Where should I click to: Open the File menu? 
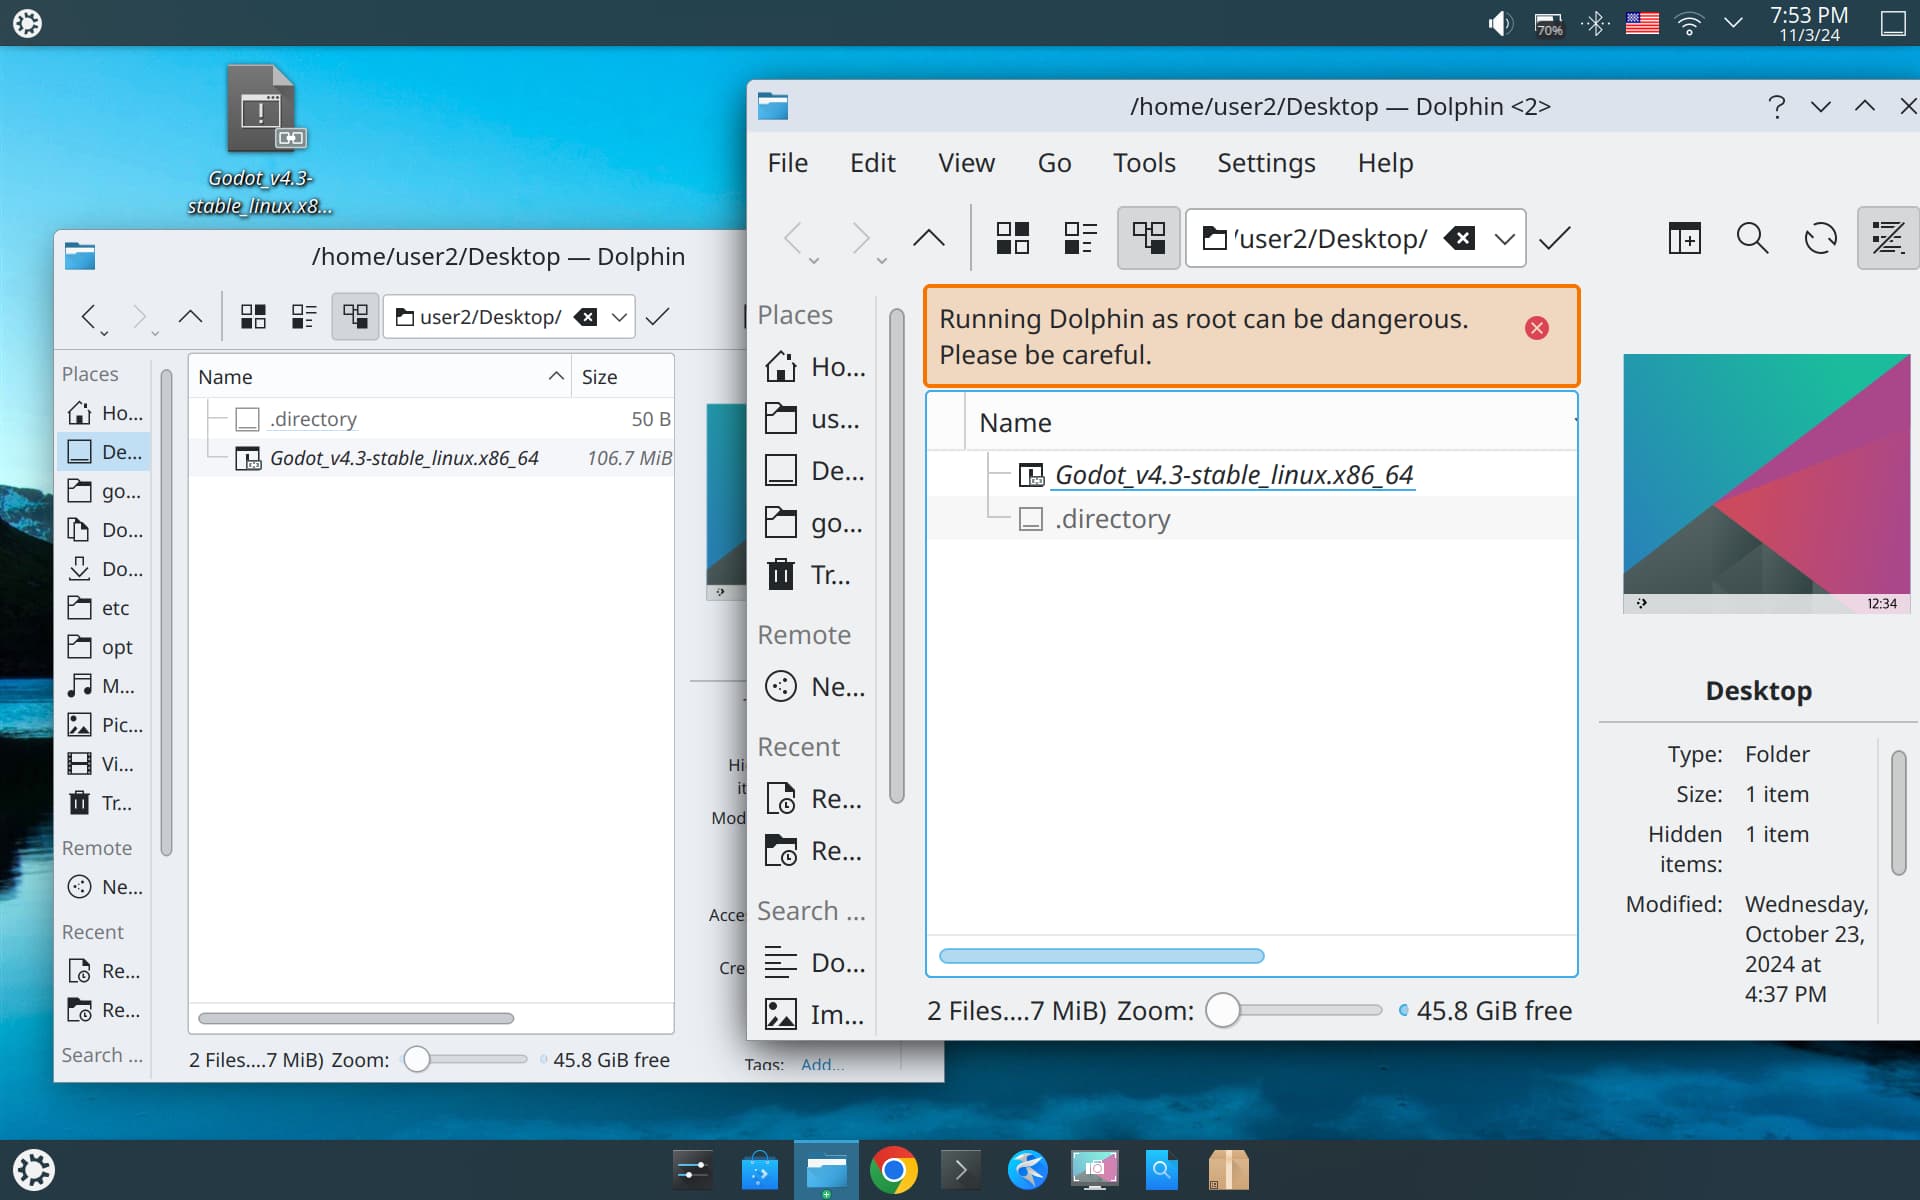(788, 163)
